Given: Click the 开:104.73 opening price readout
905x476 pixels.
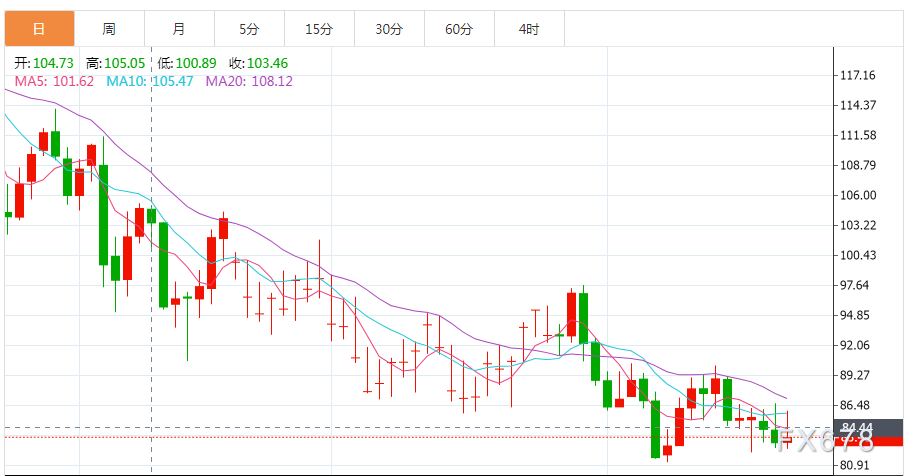Looking at the screenshot, I should click(x=44, y=63).
